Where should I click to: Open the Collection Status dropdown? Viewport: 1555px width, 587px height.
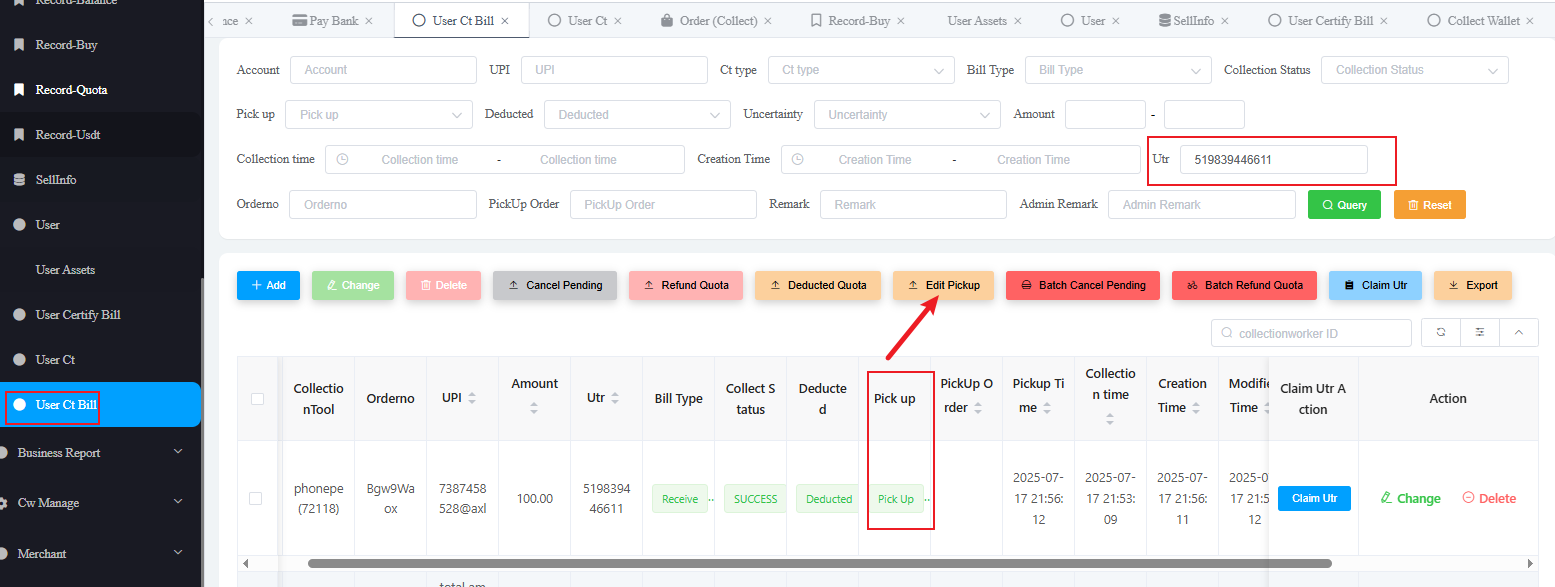pyautogui.click(x=1414, y=70)
